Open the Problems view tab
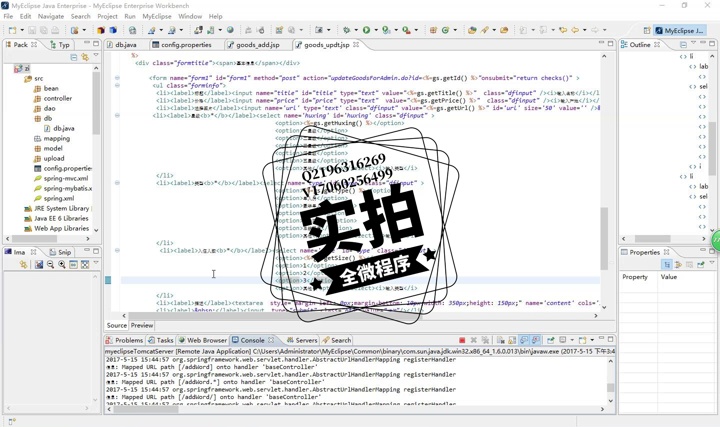The height and width of the screenshot is (427, 720). click(124, 340)
